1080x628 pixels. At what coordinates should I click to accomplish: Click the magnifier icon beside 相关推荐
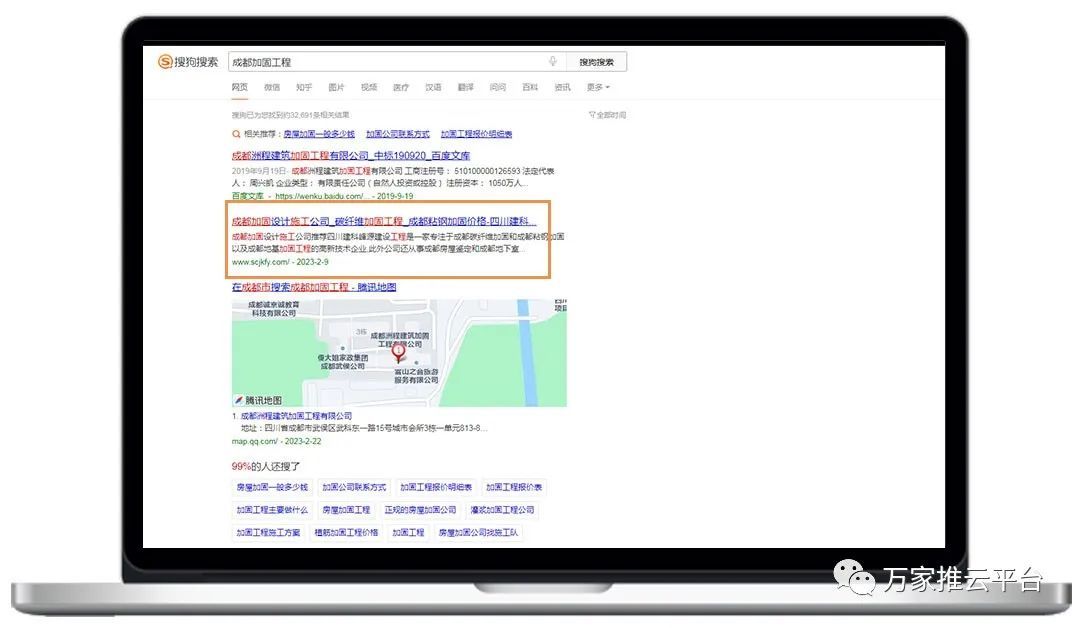pyautogui.click(x=237, y=134)
